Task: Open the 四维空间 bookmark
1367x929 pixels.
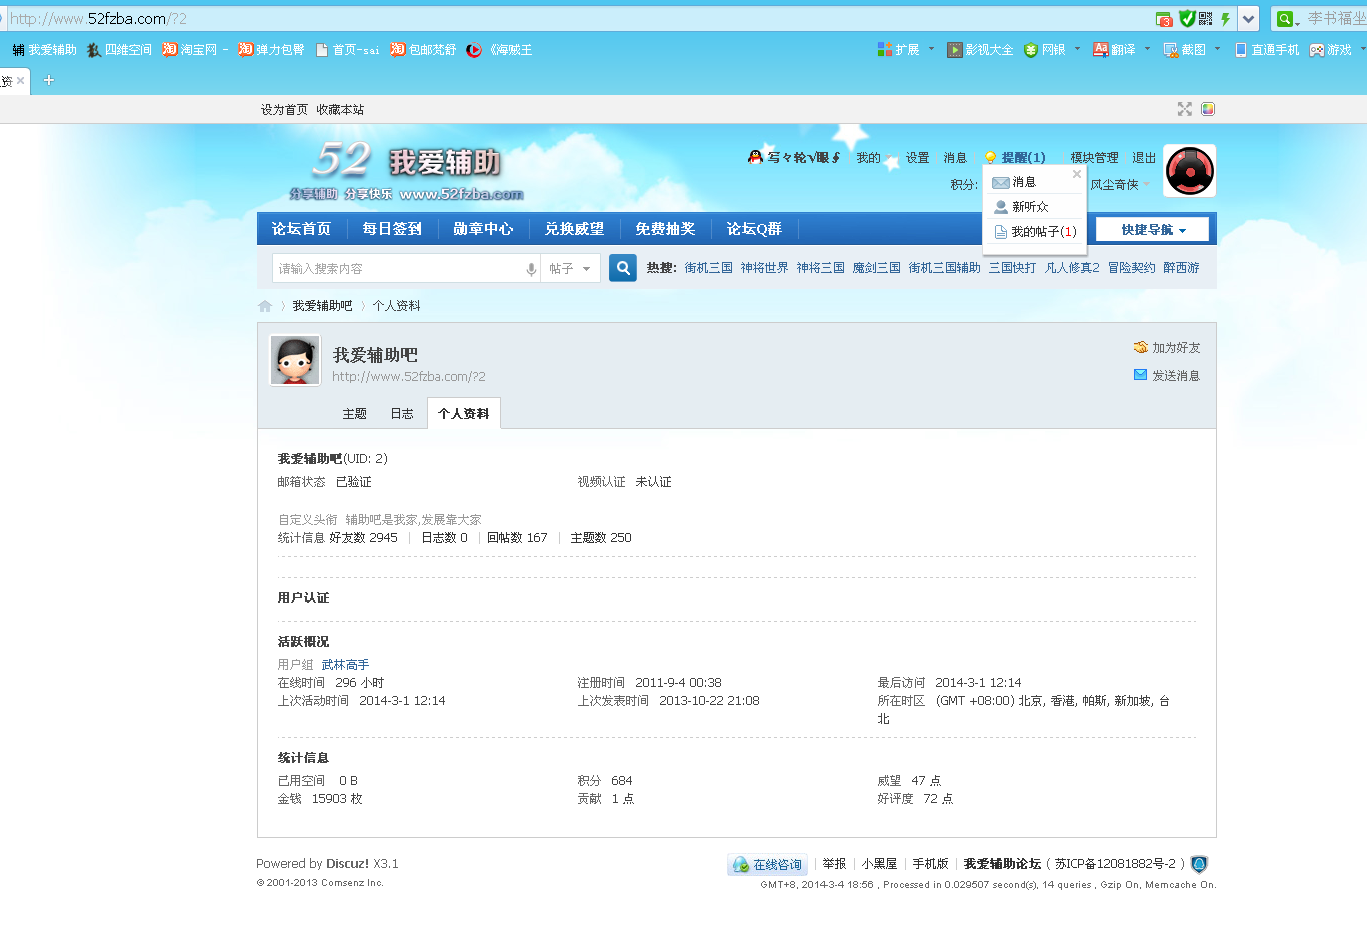Action: pos(119,49)
